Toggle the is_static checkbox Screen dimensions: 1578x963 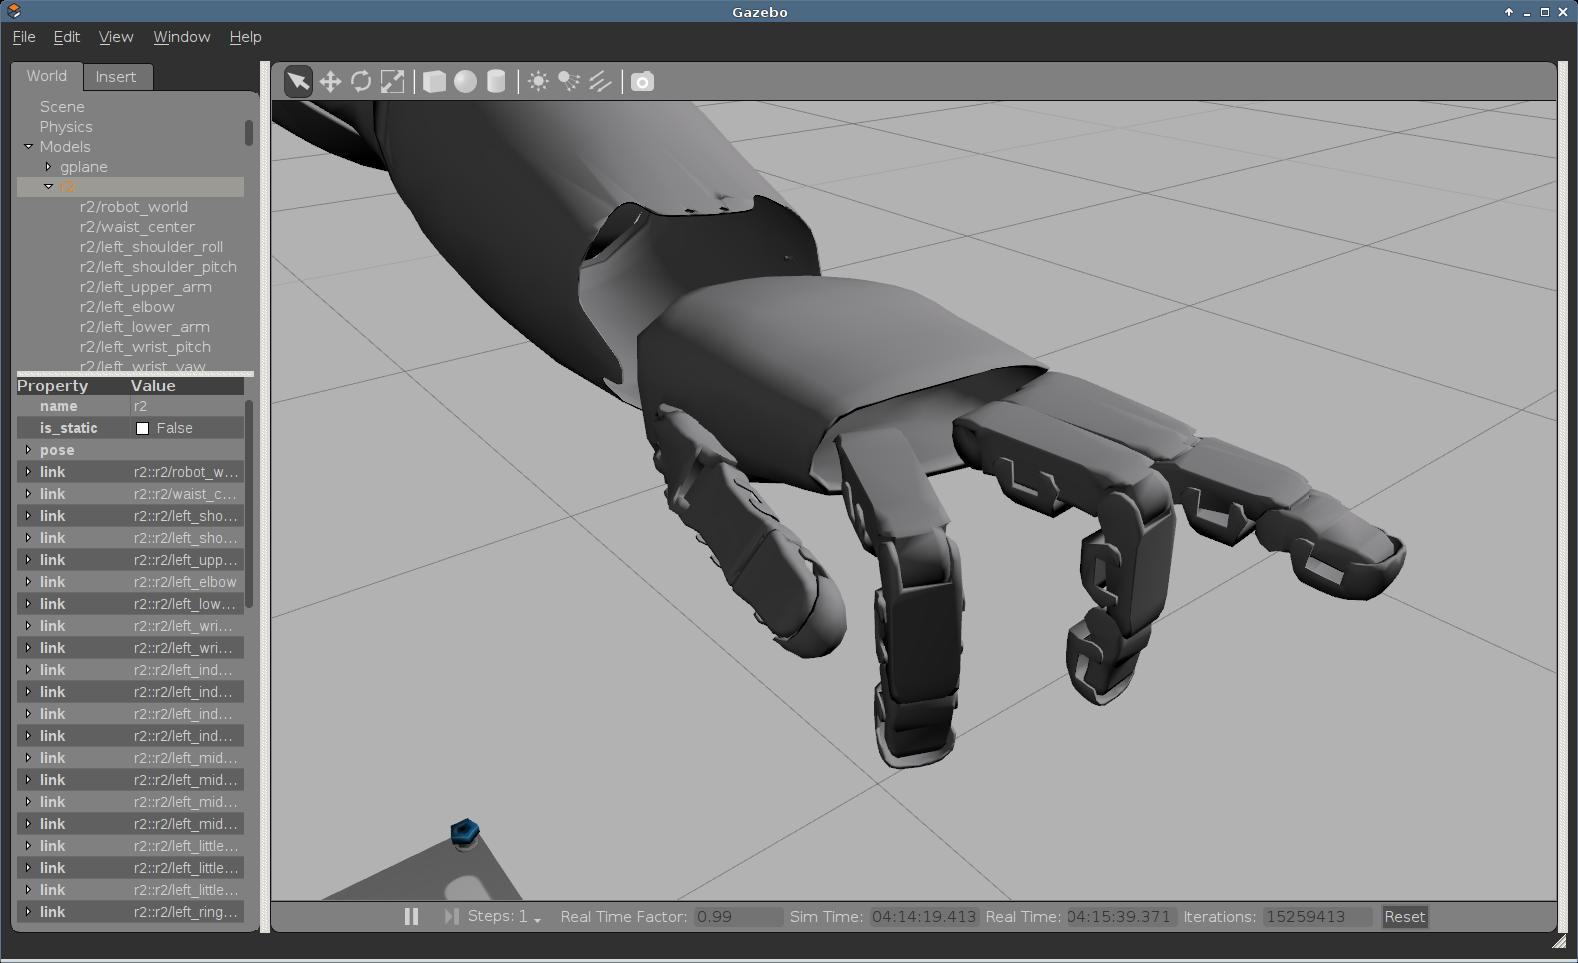pos(142,428)
